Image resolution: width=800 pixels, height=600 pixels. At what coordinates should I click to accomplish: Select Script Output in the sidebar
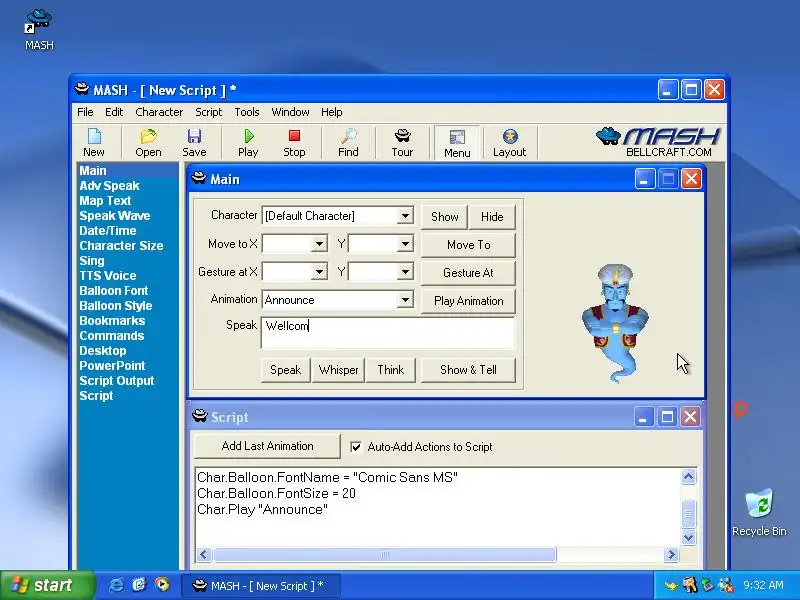click(x=117, y=381)
